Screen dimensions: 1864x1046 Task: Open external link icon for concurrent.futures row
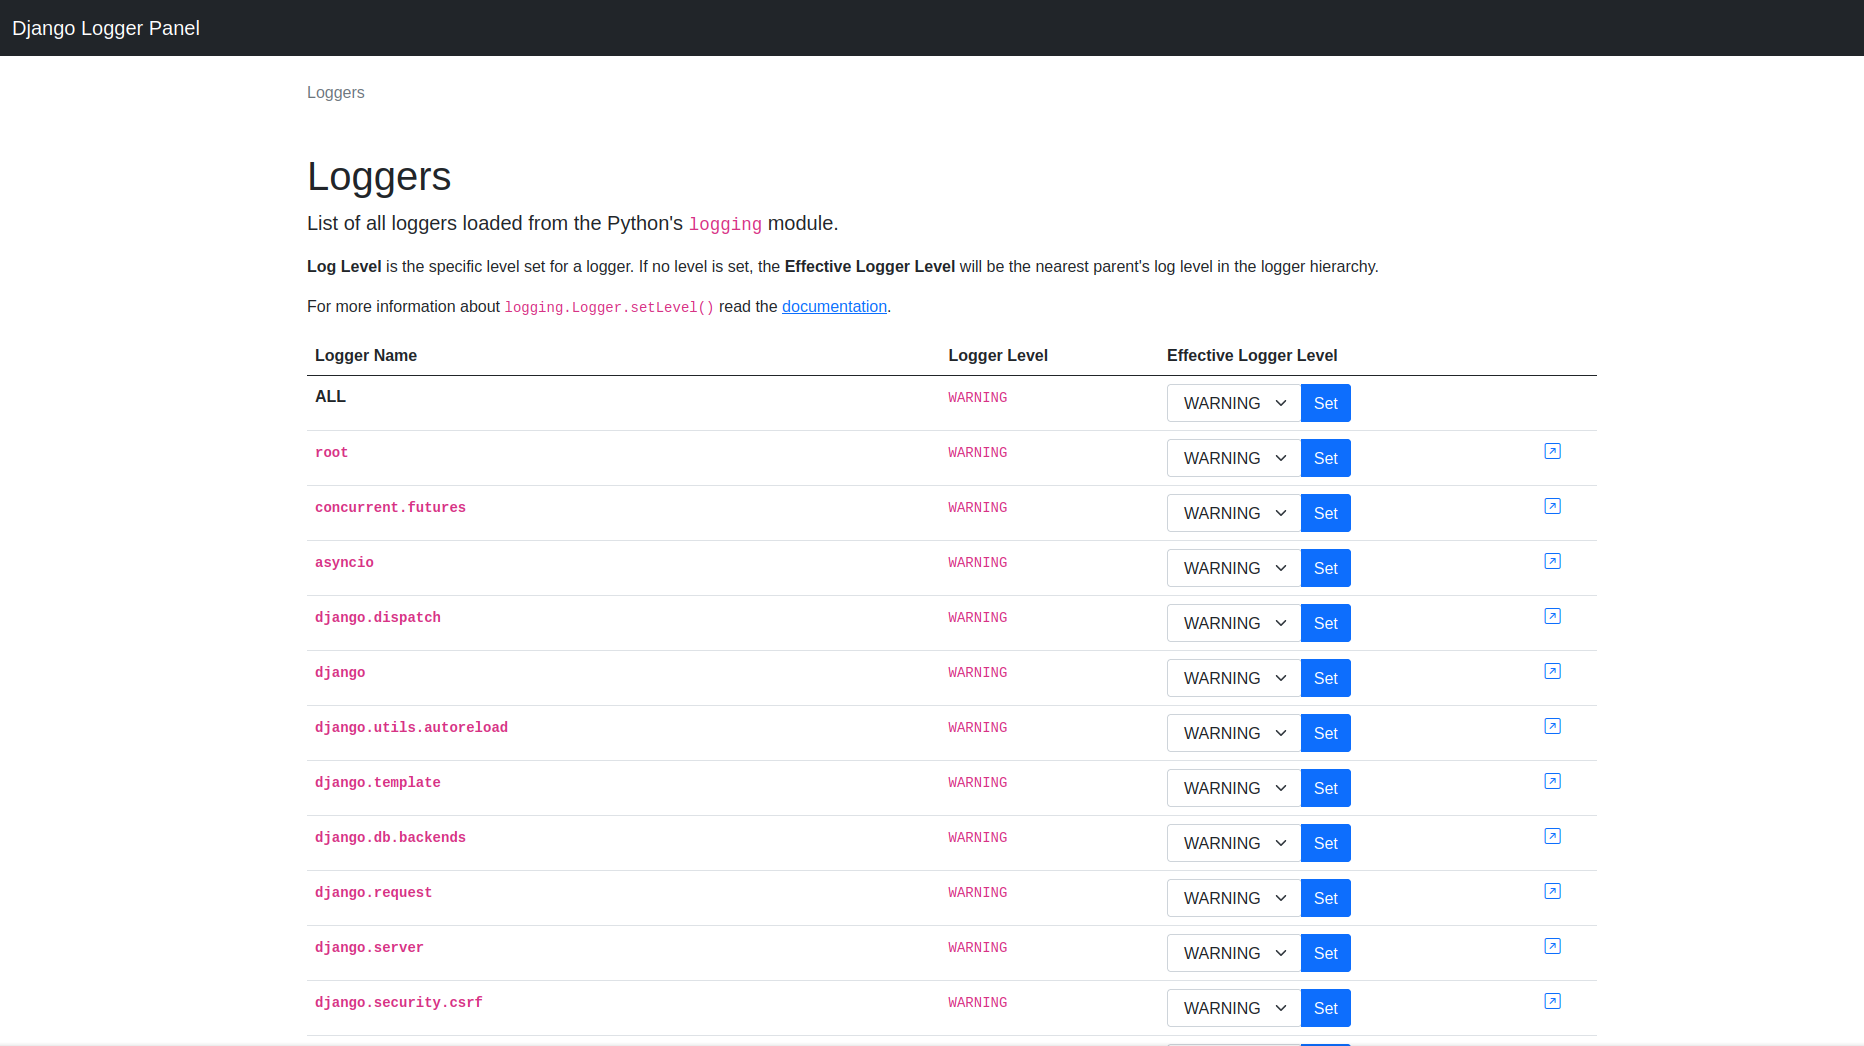(x=1552, y=506)
